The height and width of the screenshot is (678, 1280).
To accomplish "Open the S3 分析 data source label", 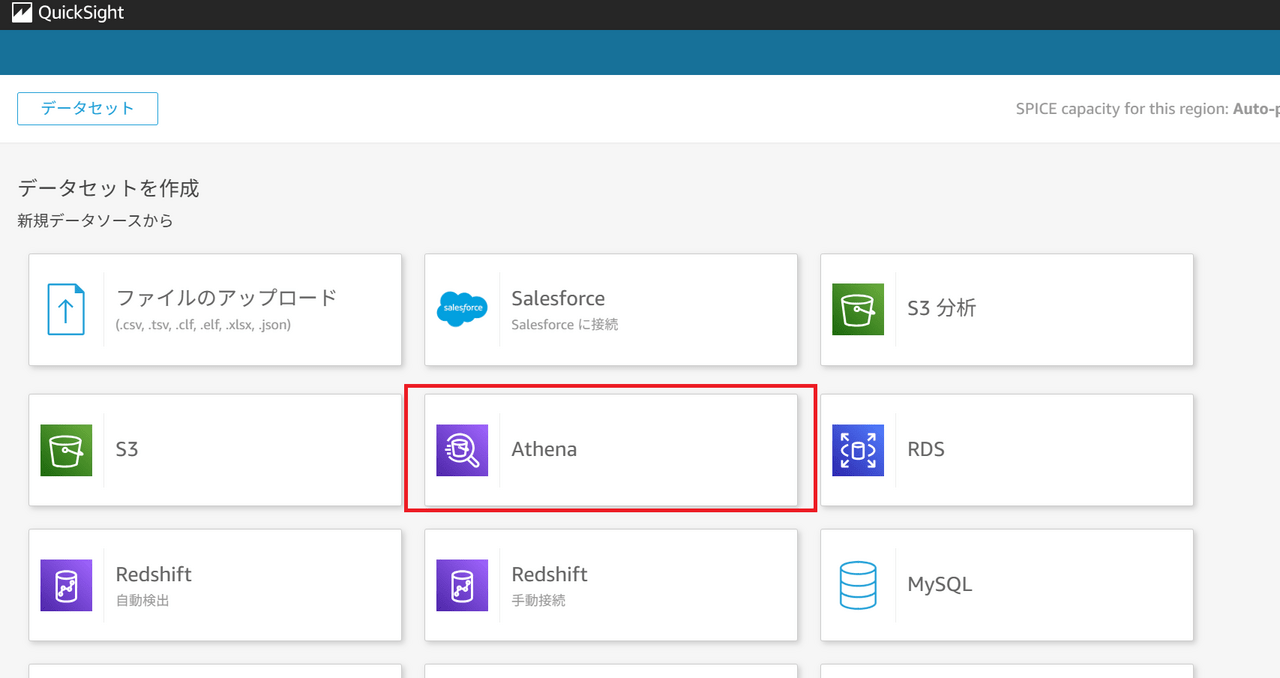I will click(x=941, y=308).
